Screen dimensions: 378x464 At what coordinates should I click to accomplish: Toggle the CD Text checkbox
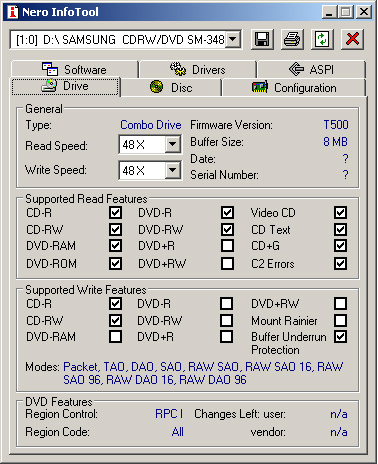[x=340, y=229]
